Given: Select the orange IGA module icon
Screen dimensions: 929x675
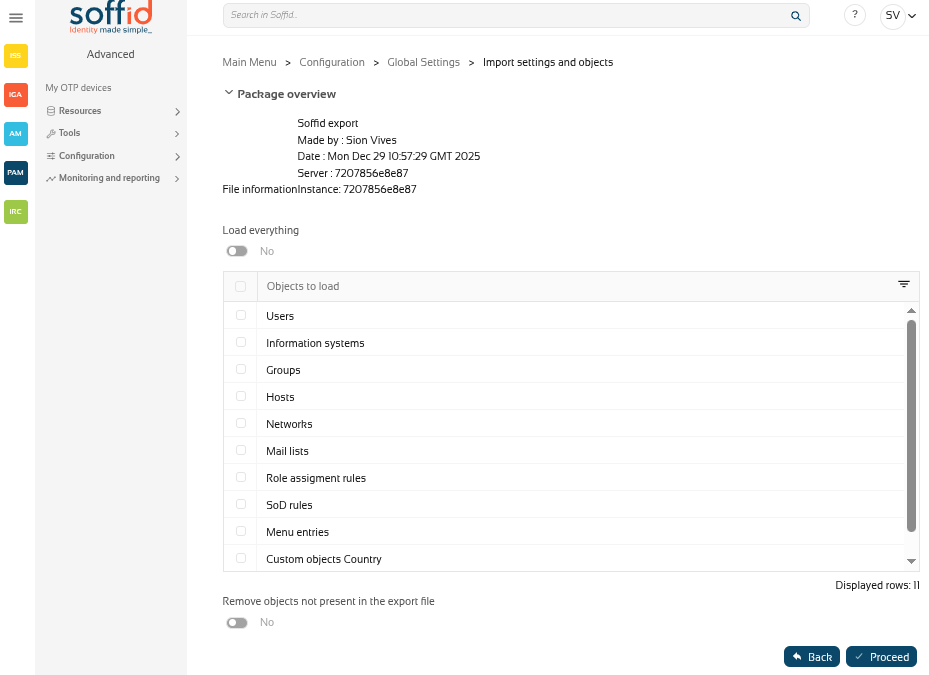Looking at the screenshot, I should (x=16, y=94).
